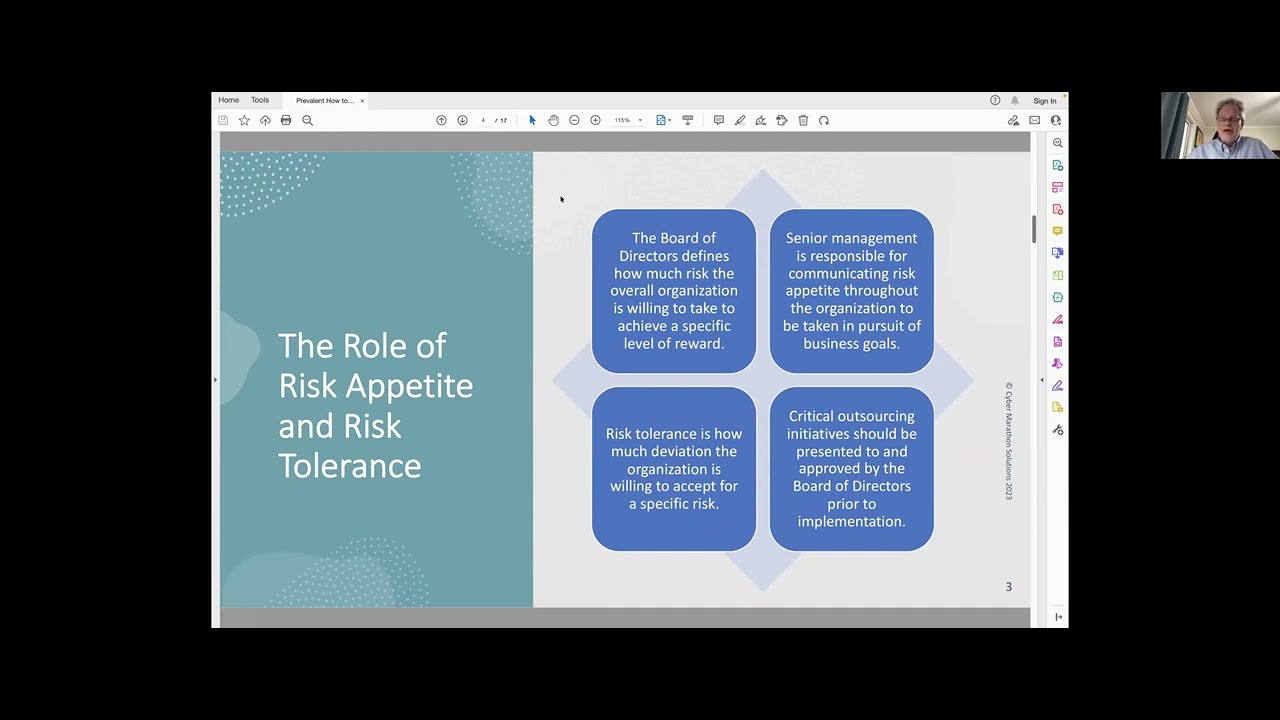This screenshot has width=1280, height=720.
Task: Collapse the right tools pane arrow
Action: coord(1041,380)
